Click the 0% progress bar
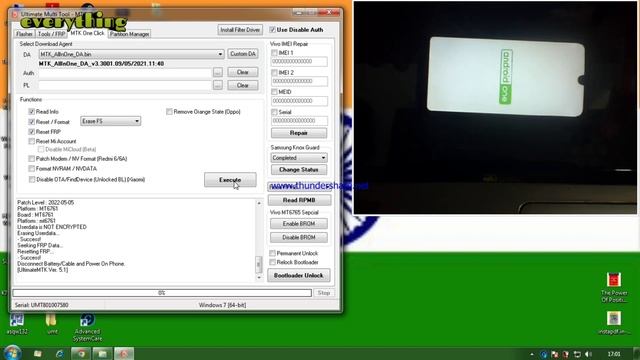This screenshot has width=640, height=360. tap(162, 293)
